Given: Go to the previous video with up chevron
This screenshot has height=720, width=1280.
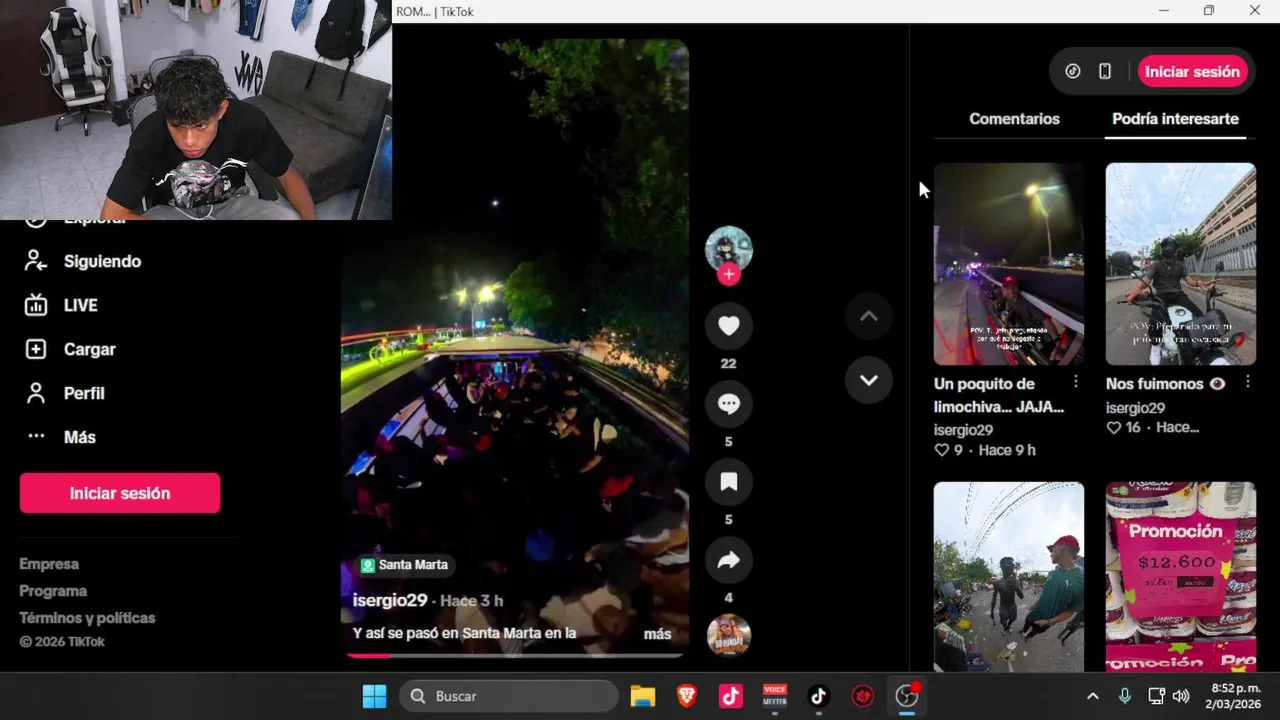Looking at the screenshot, I should (x=869, y=316).
